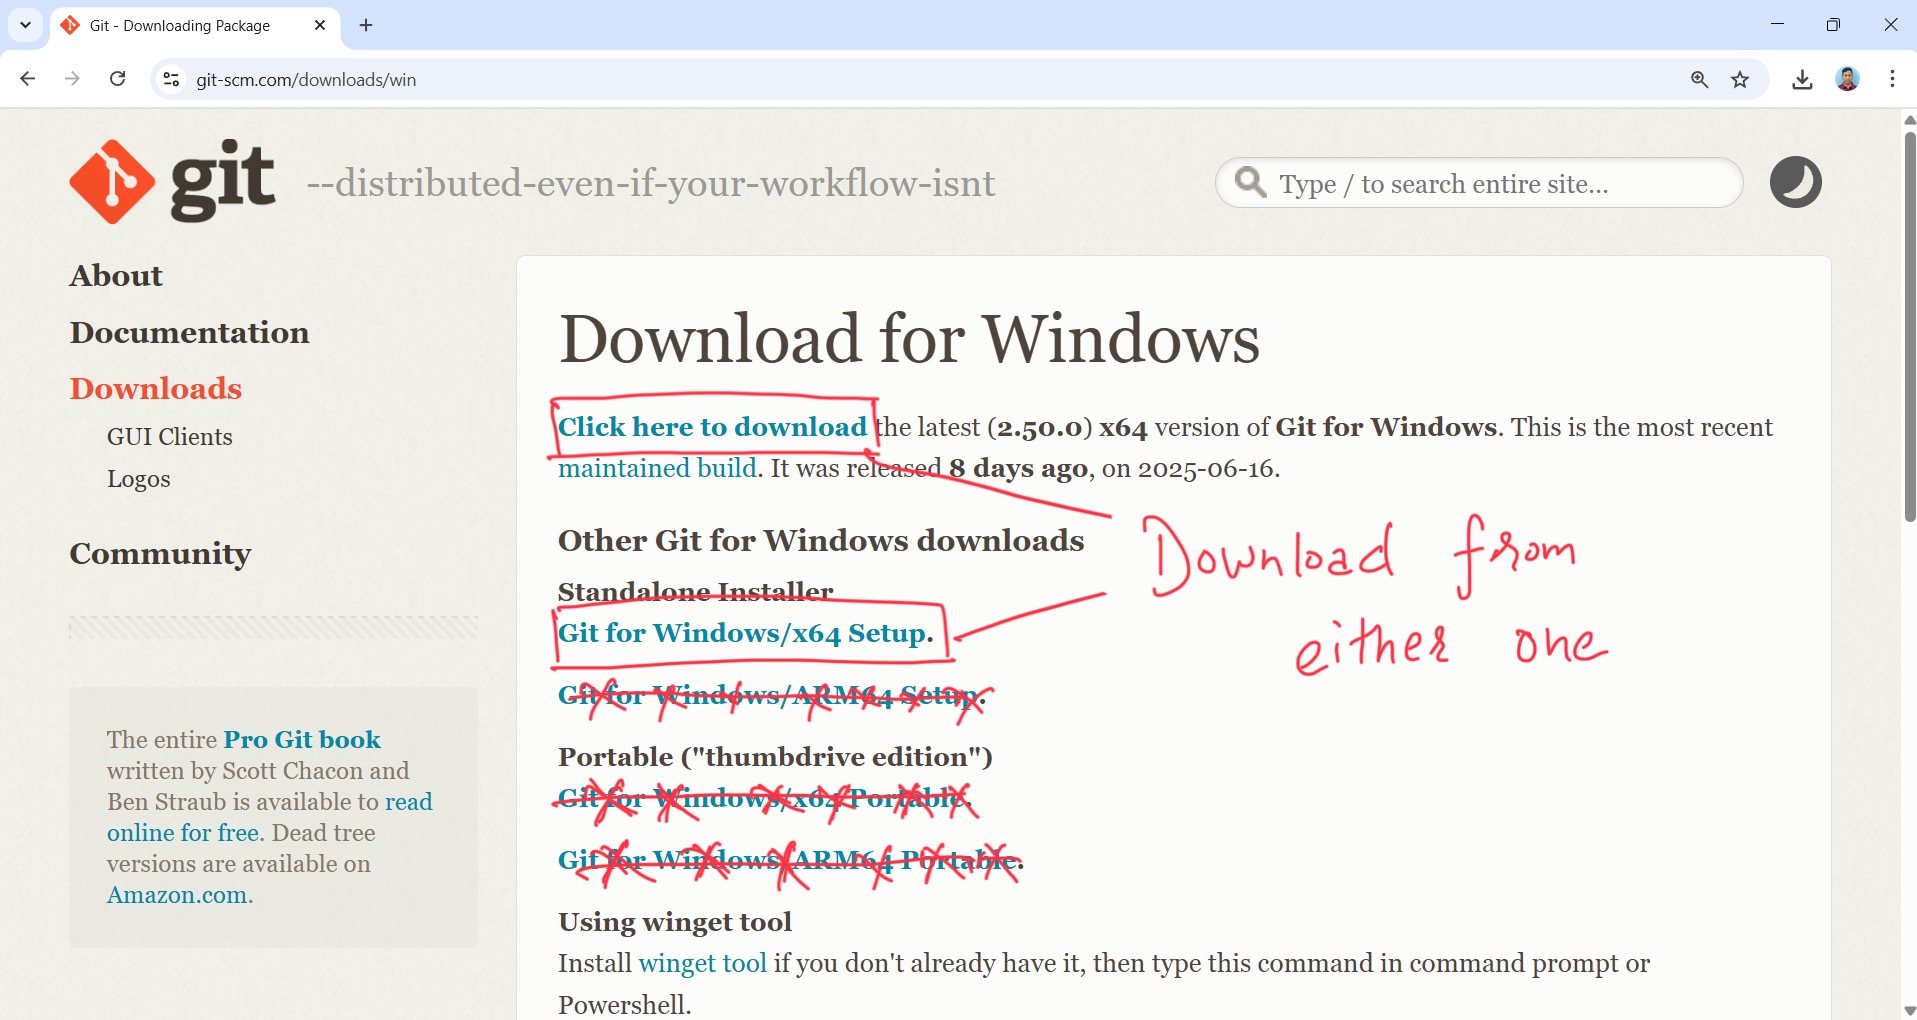Screen dimensions: 1917x1020
Task: Open the browser downloads icon
Action: point(1802,79)
